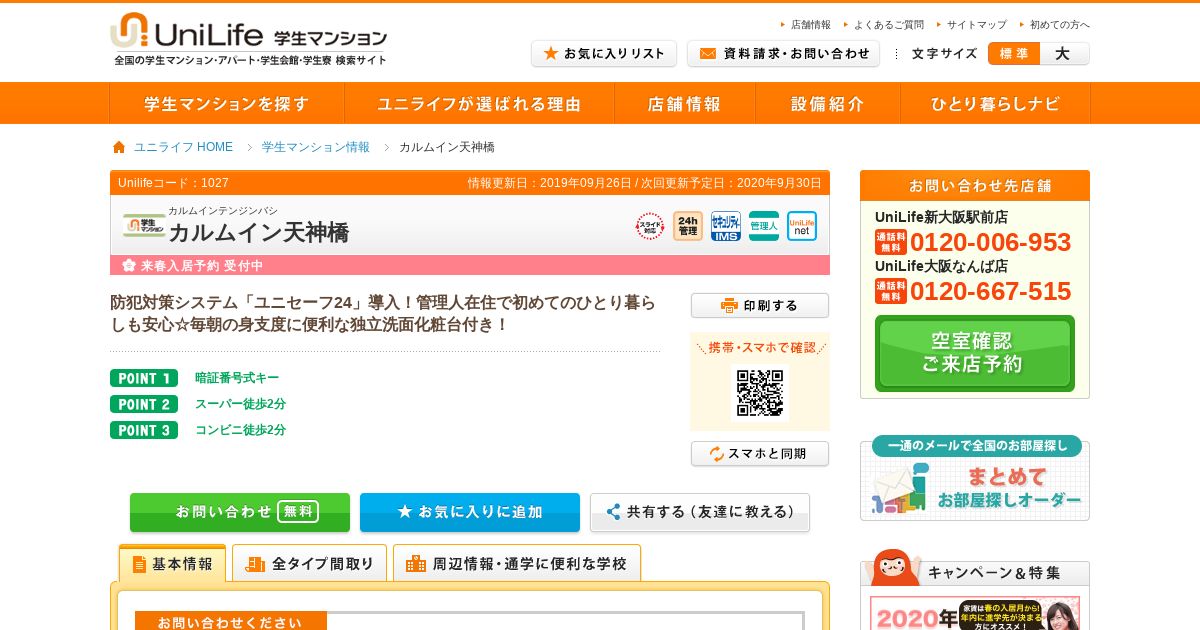Click the 来春入居予約 受付中 banner
The width and height of the screenshot is (1200, 630).
(470, 265)
